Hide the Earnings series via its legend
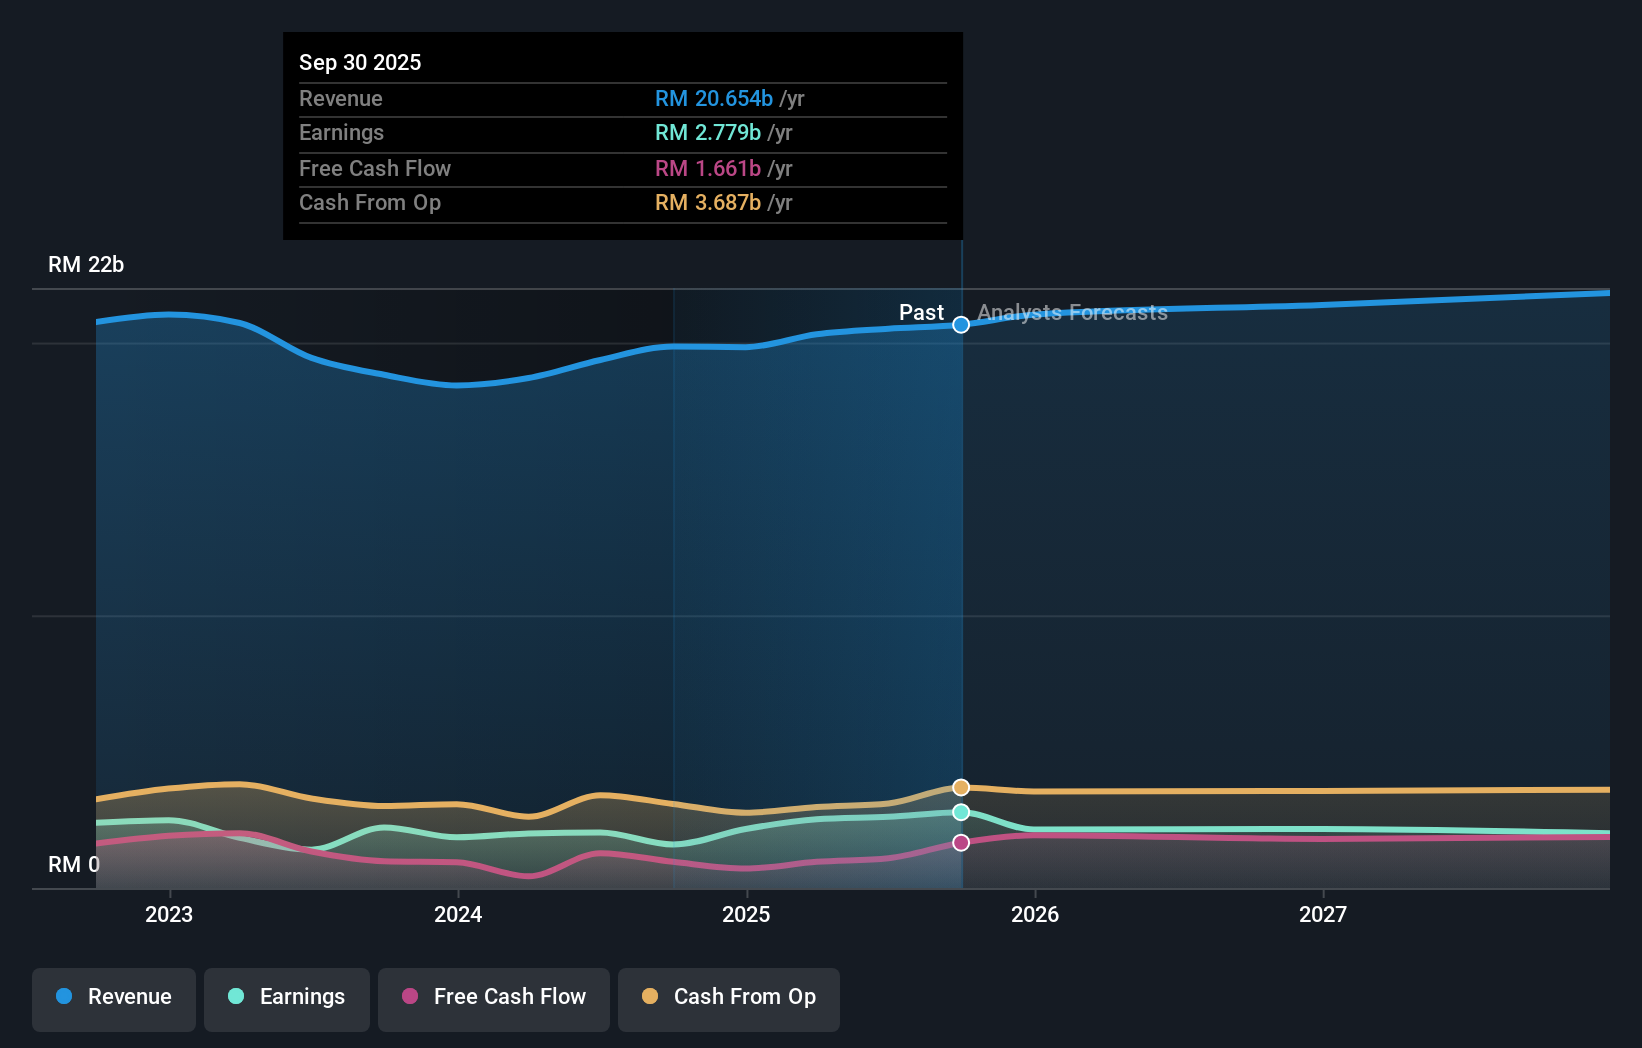1642x1048 pixels. tap(286, 998)
